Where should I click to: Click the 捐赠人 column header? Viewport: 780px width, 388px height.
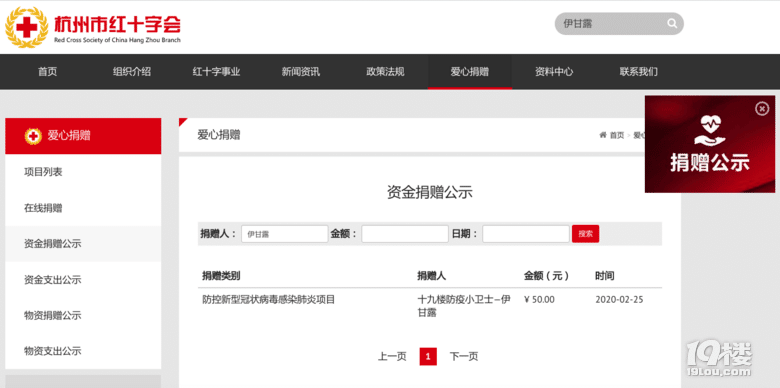(x=431, y=276)
